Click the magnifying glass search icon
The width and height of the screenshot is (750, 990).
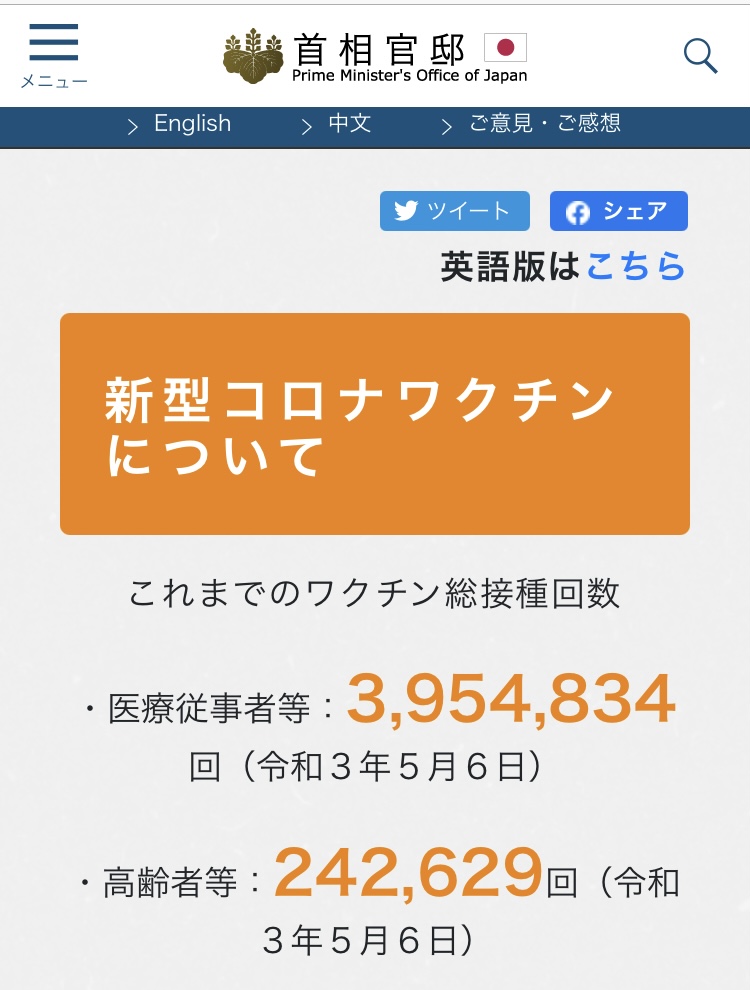tap(701, 56)
